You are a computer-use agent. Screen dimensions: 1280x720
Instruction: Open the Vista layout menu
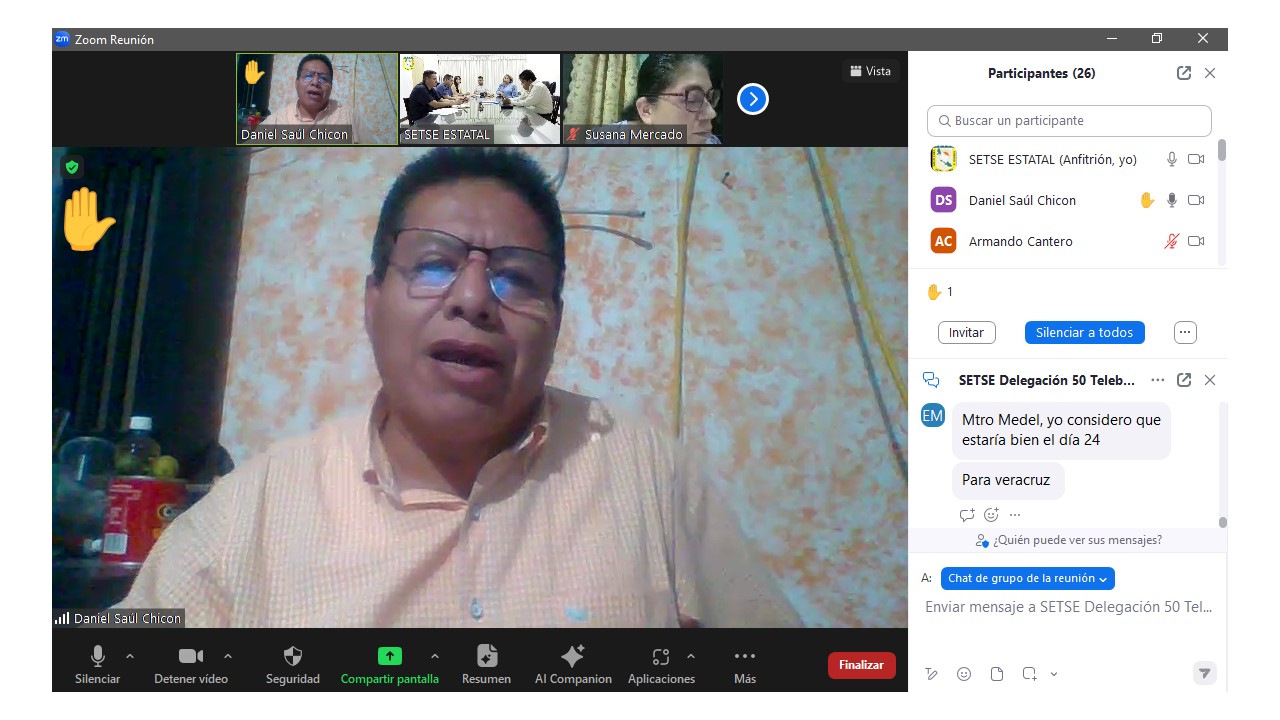coord(870,71)
